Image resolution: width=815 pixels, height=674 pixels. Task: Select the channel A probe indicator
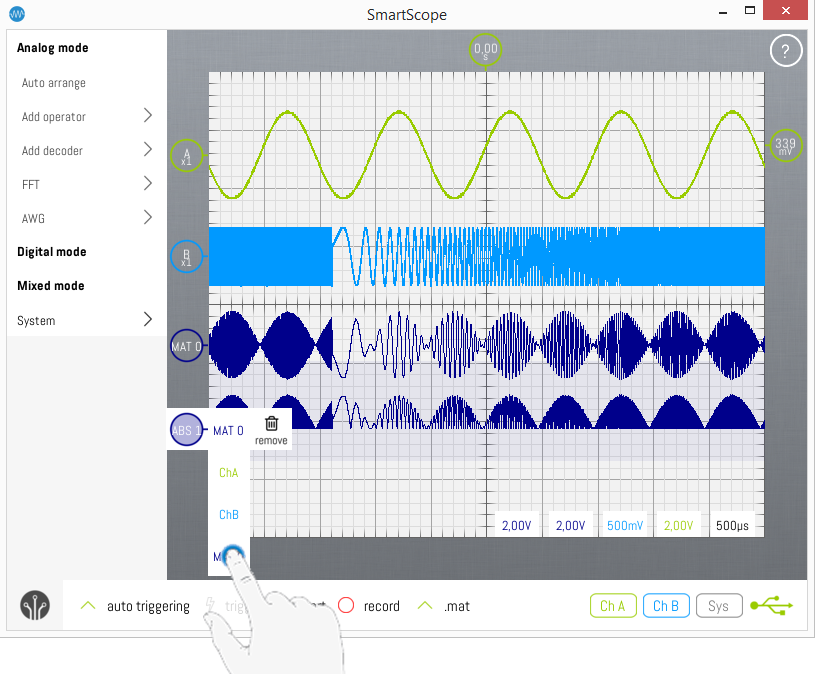coord(186,155)
